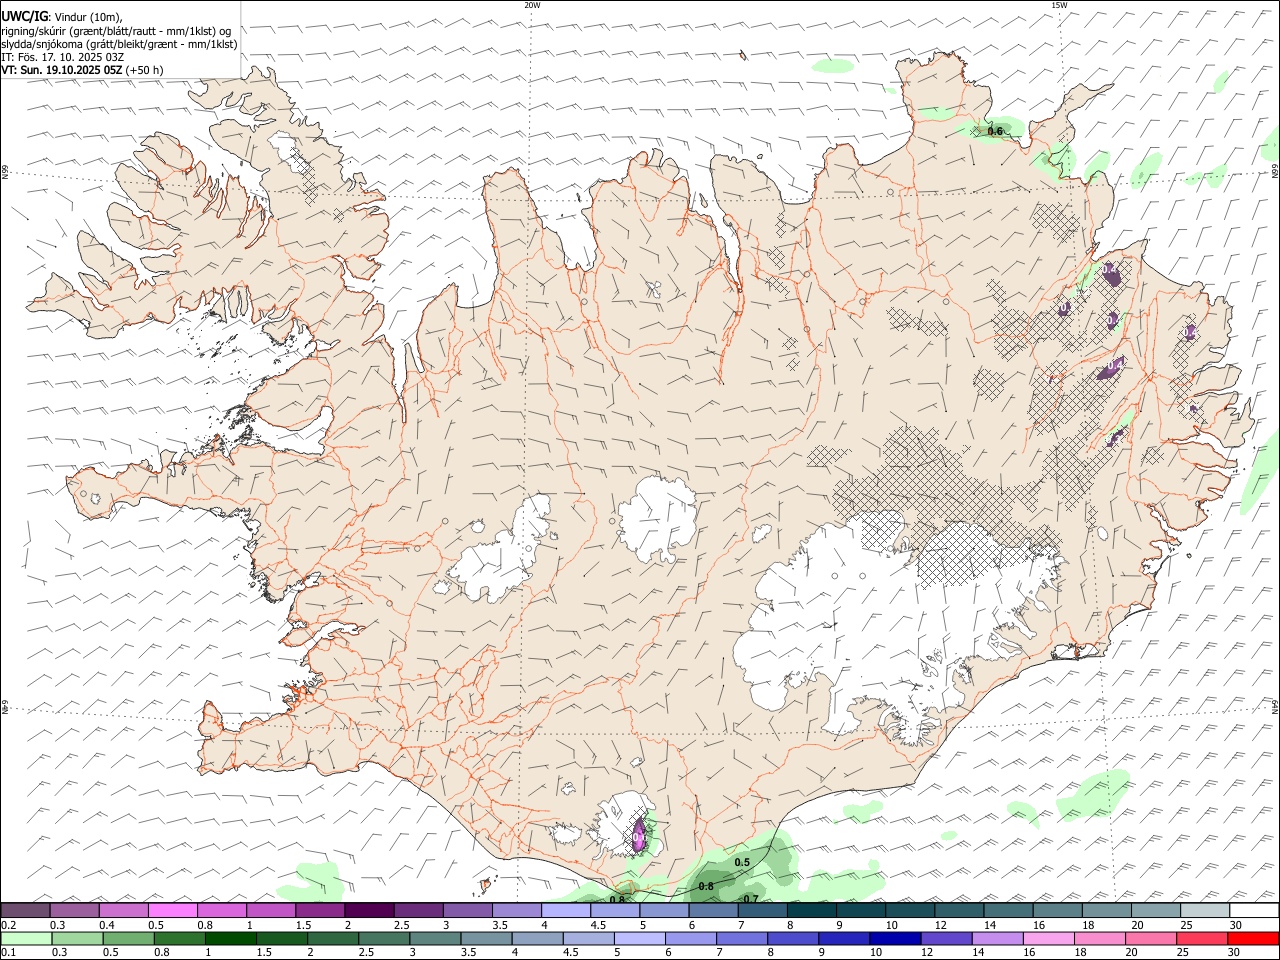Click the "30" label in the bottom legend row
Image resolution: width=1280 pixels, height=960 pixels.
[1233, 953]
